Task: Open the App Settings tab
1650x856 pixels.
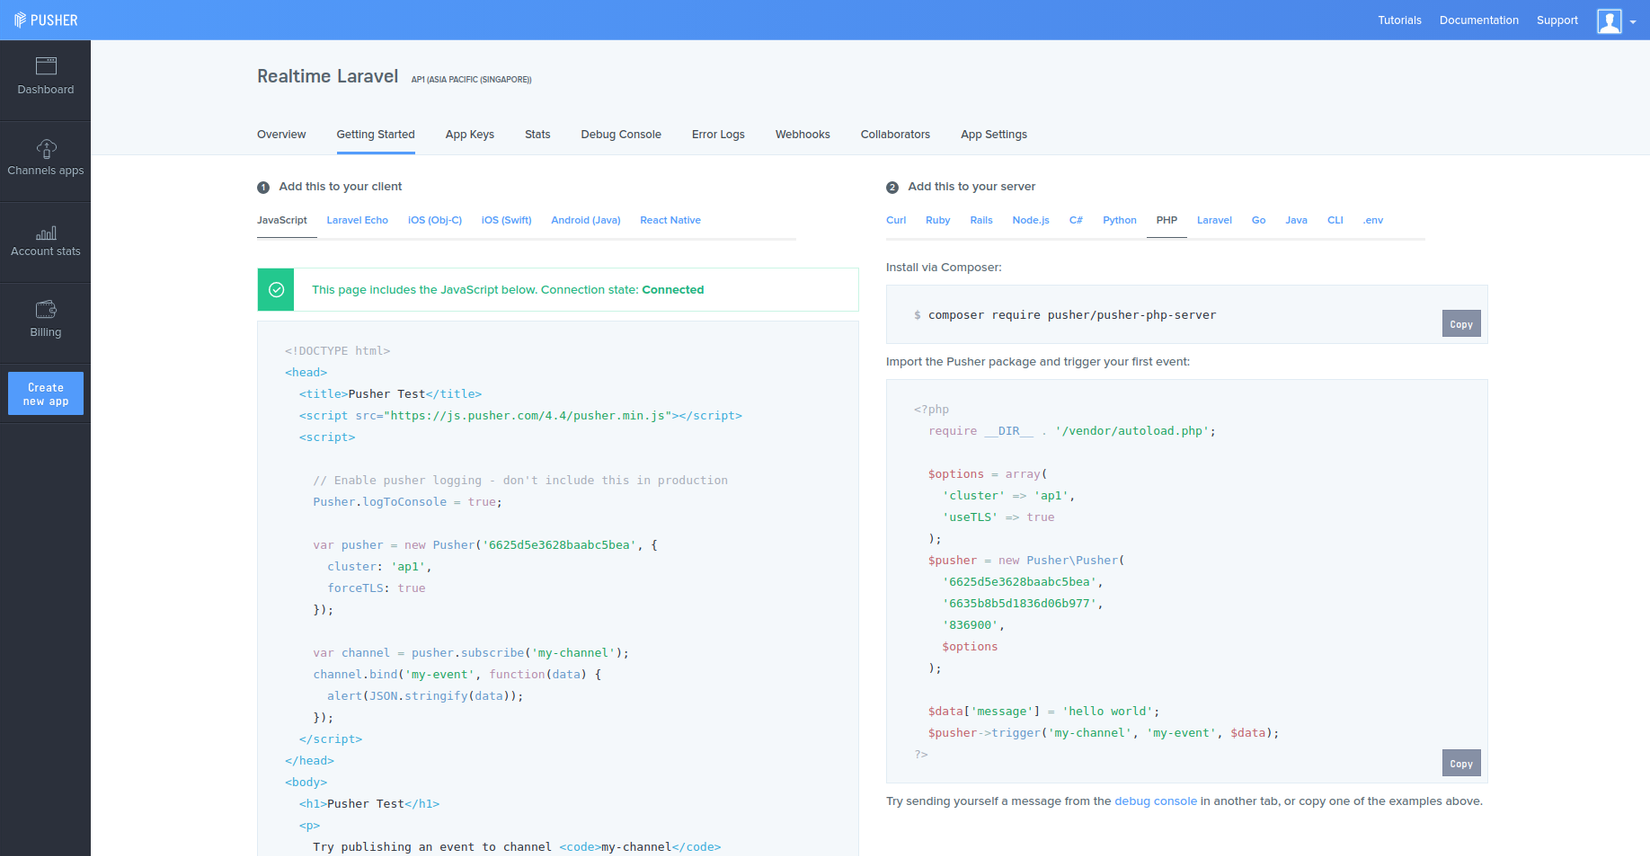Action: tap(994, 134)
